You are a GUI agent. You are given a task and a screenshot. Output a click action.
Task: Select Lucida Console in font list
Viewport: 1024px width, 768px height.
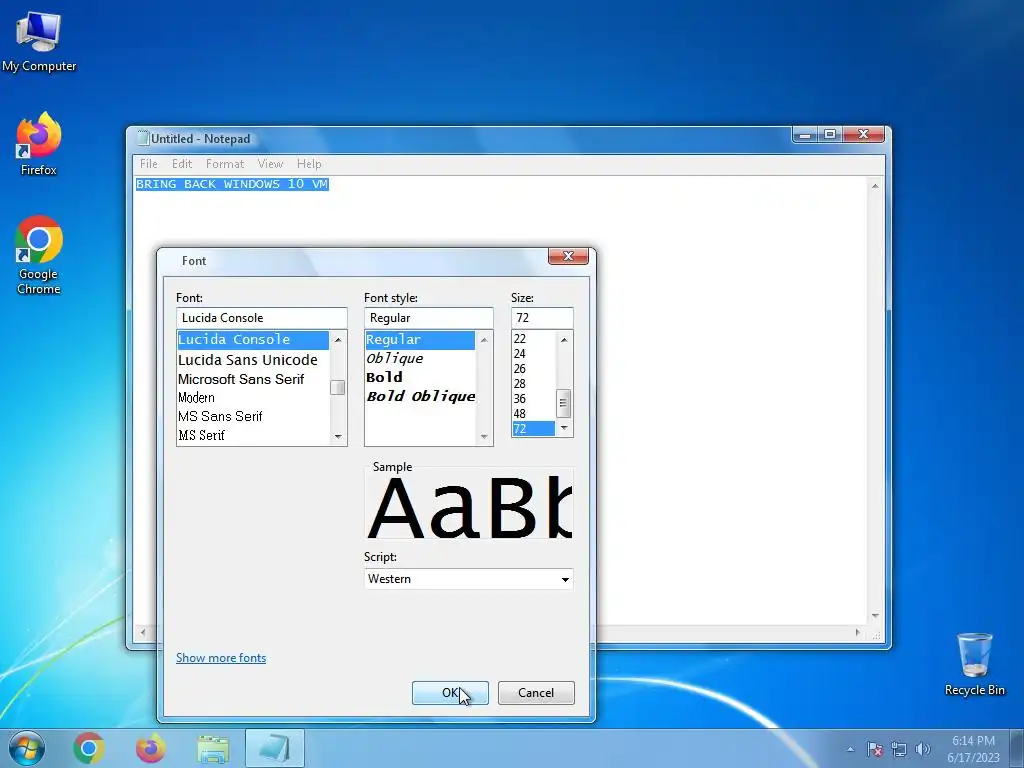click(x=253, y=340)
